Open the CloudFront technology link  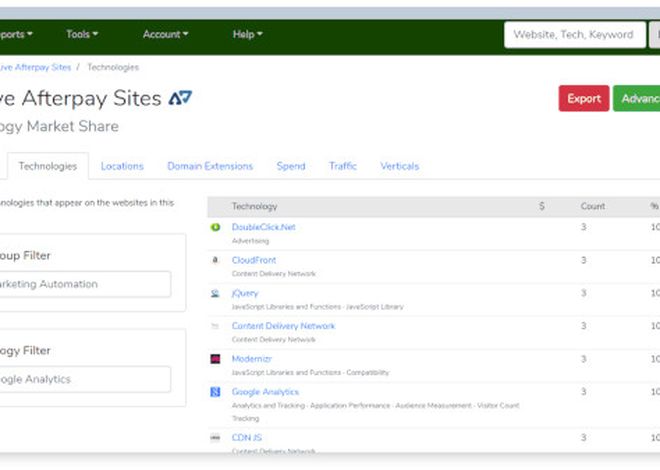click(x=254, y=260)
